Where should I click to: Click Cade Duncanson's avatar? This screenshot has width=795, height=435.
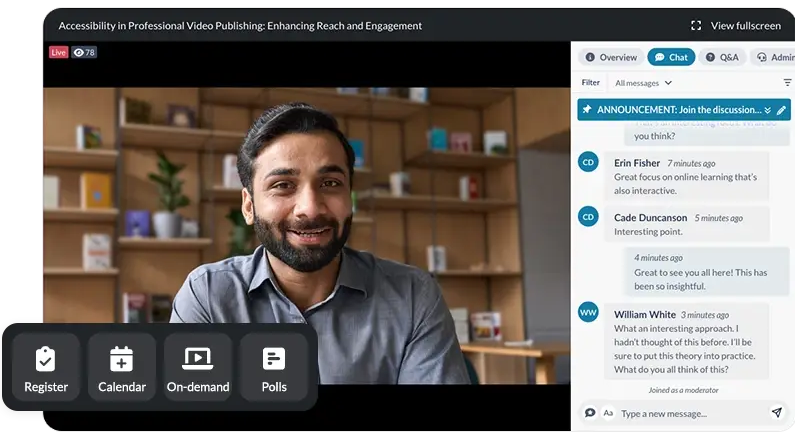[x=588, y=217]
